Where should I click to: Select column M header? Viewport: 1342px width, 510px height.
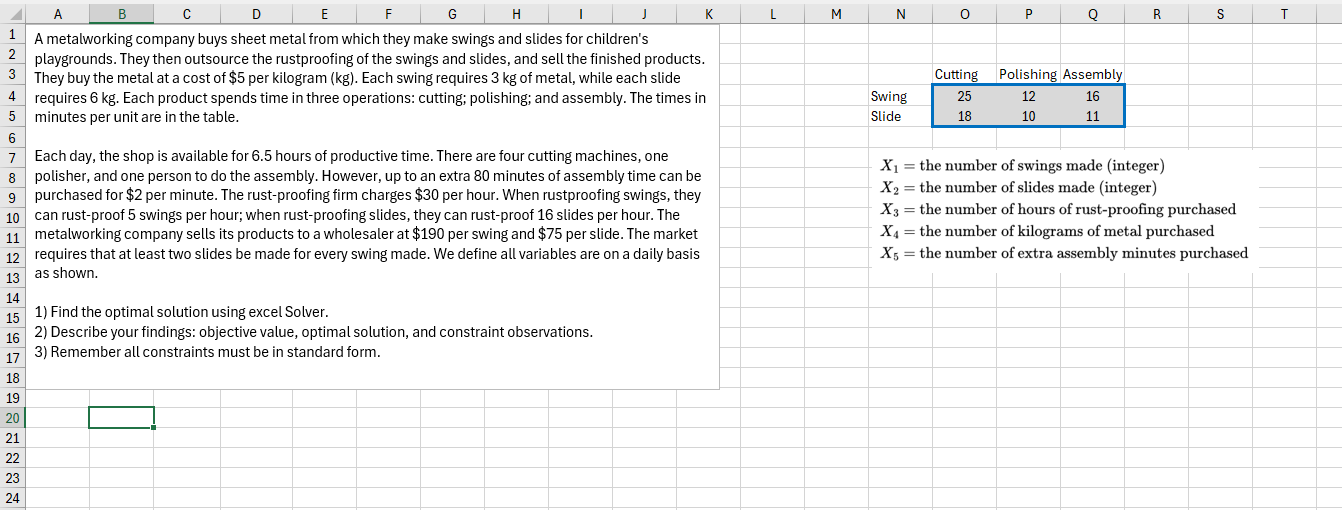(x=837, y=13)
